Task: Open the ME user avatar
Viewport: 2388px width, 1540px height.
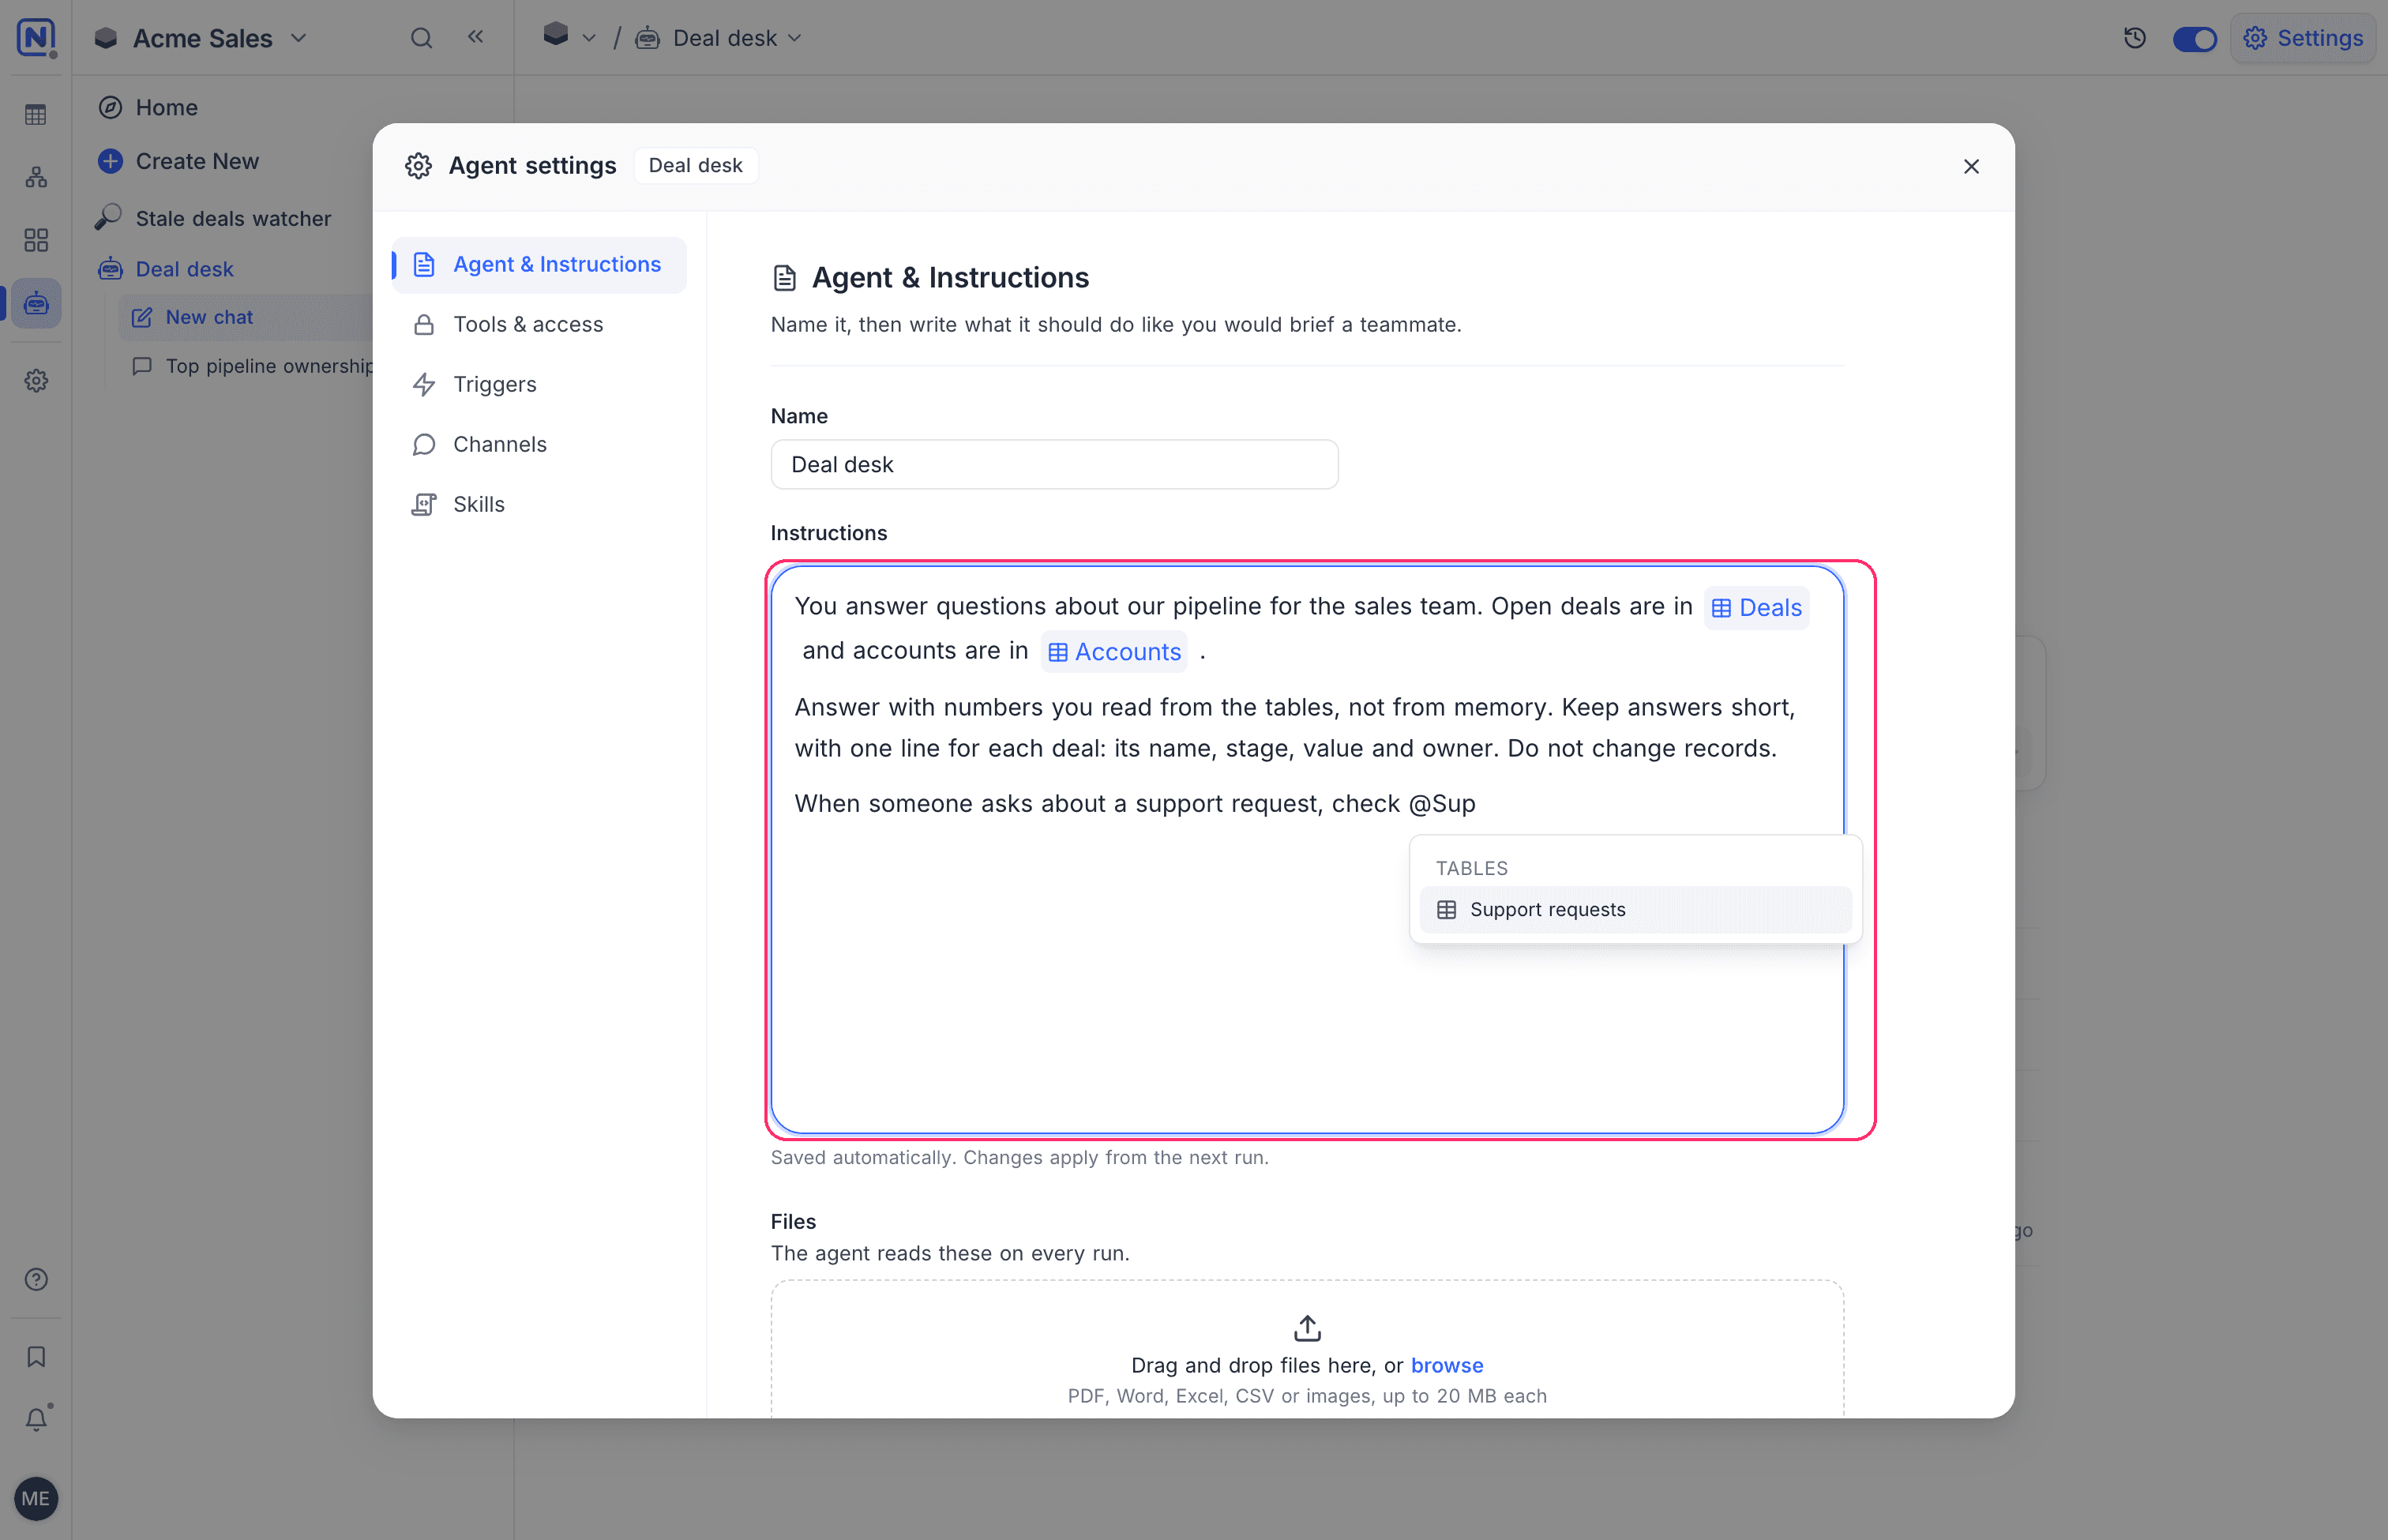Action: [36, 1498]
